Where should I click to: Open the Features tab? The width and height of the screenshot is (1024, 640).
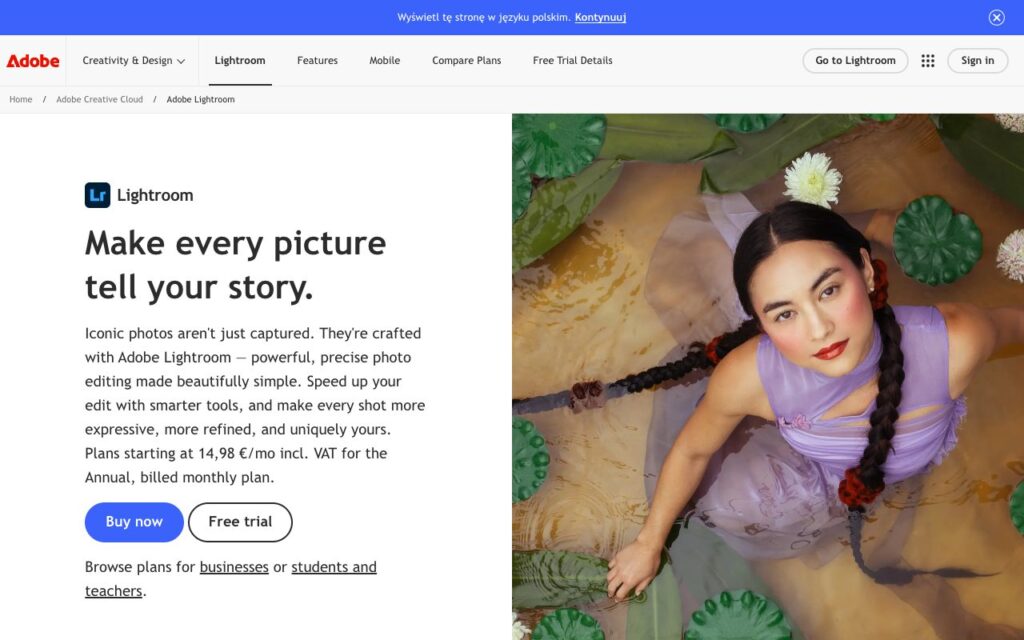coord(317,61)
